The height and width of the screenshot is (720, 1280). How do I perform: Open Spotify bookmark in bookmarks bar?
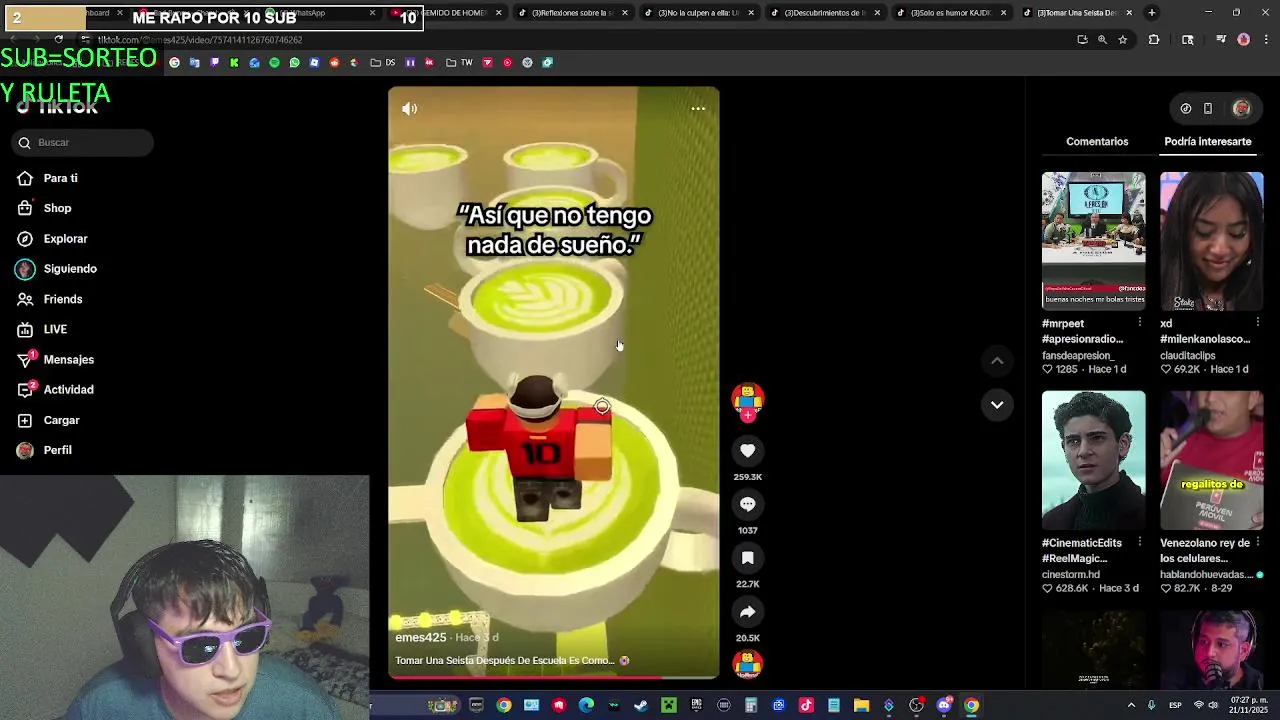click(274, 62)
